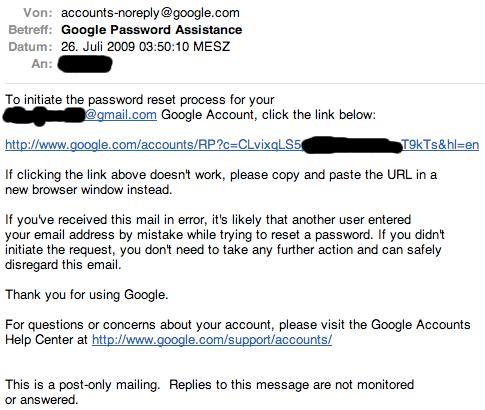Image resolution: width=485 pixels, height=410 pixels.
Task: Click the An header label
Action: (x=42, y=64)
